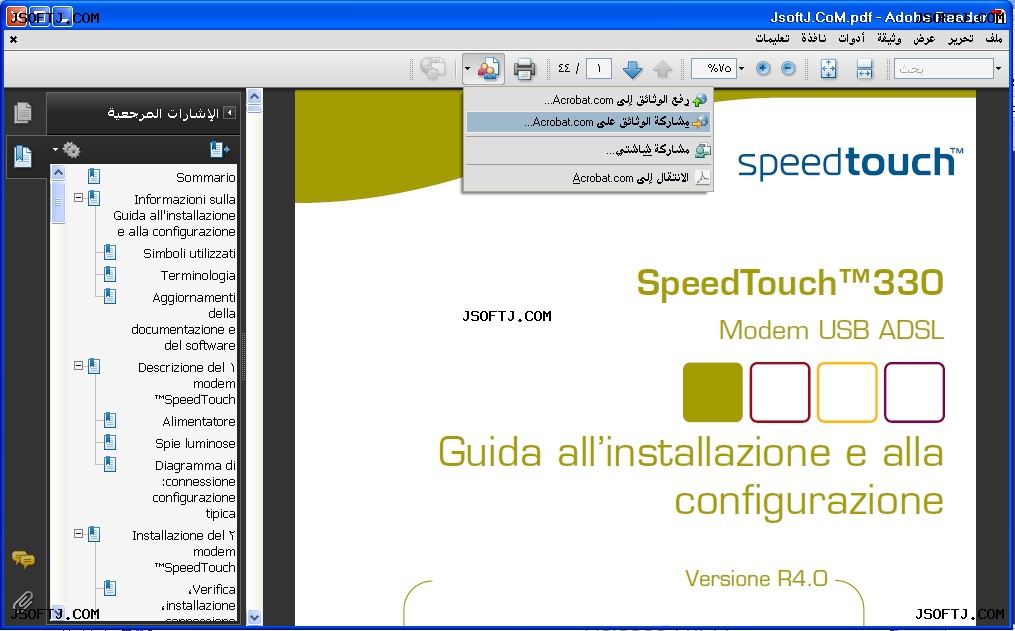Open the Pages thumbnails panel icon
Viewport: 1015px width, 631px height.
coord(23,113)
